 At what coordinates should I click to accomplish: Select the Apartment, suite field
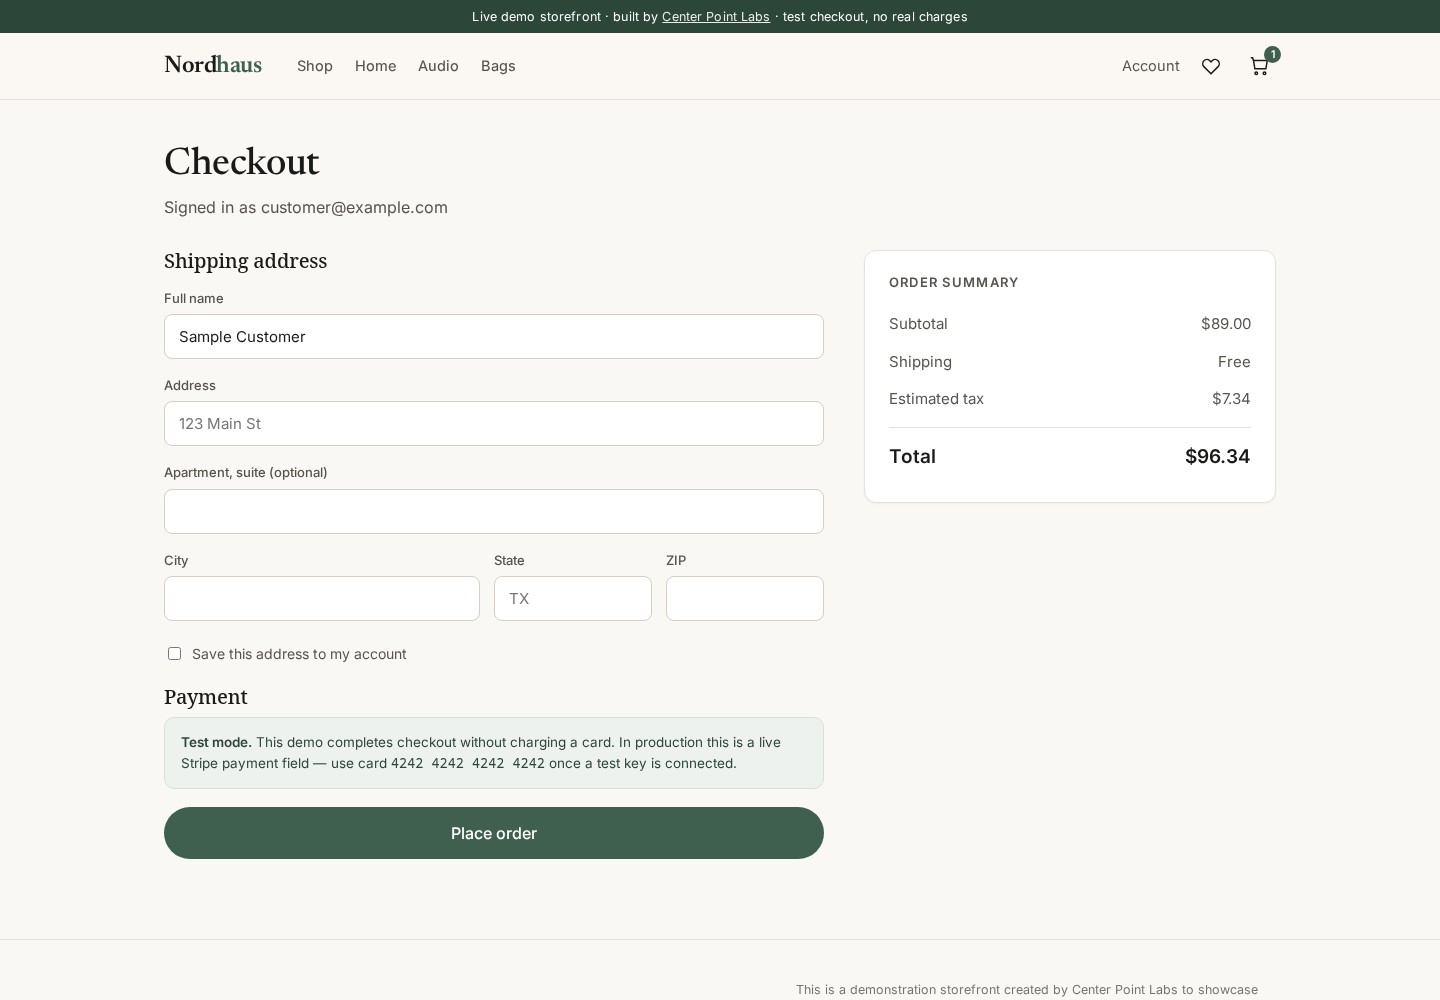coord(494,511)
